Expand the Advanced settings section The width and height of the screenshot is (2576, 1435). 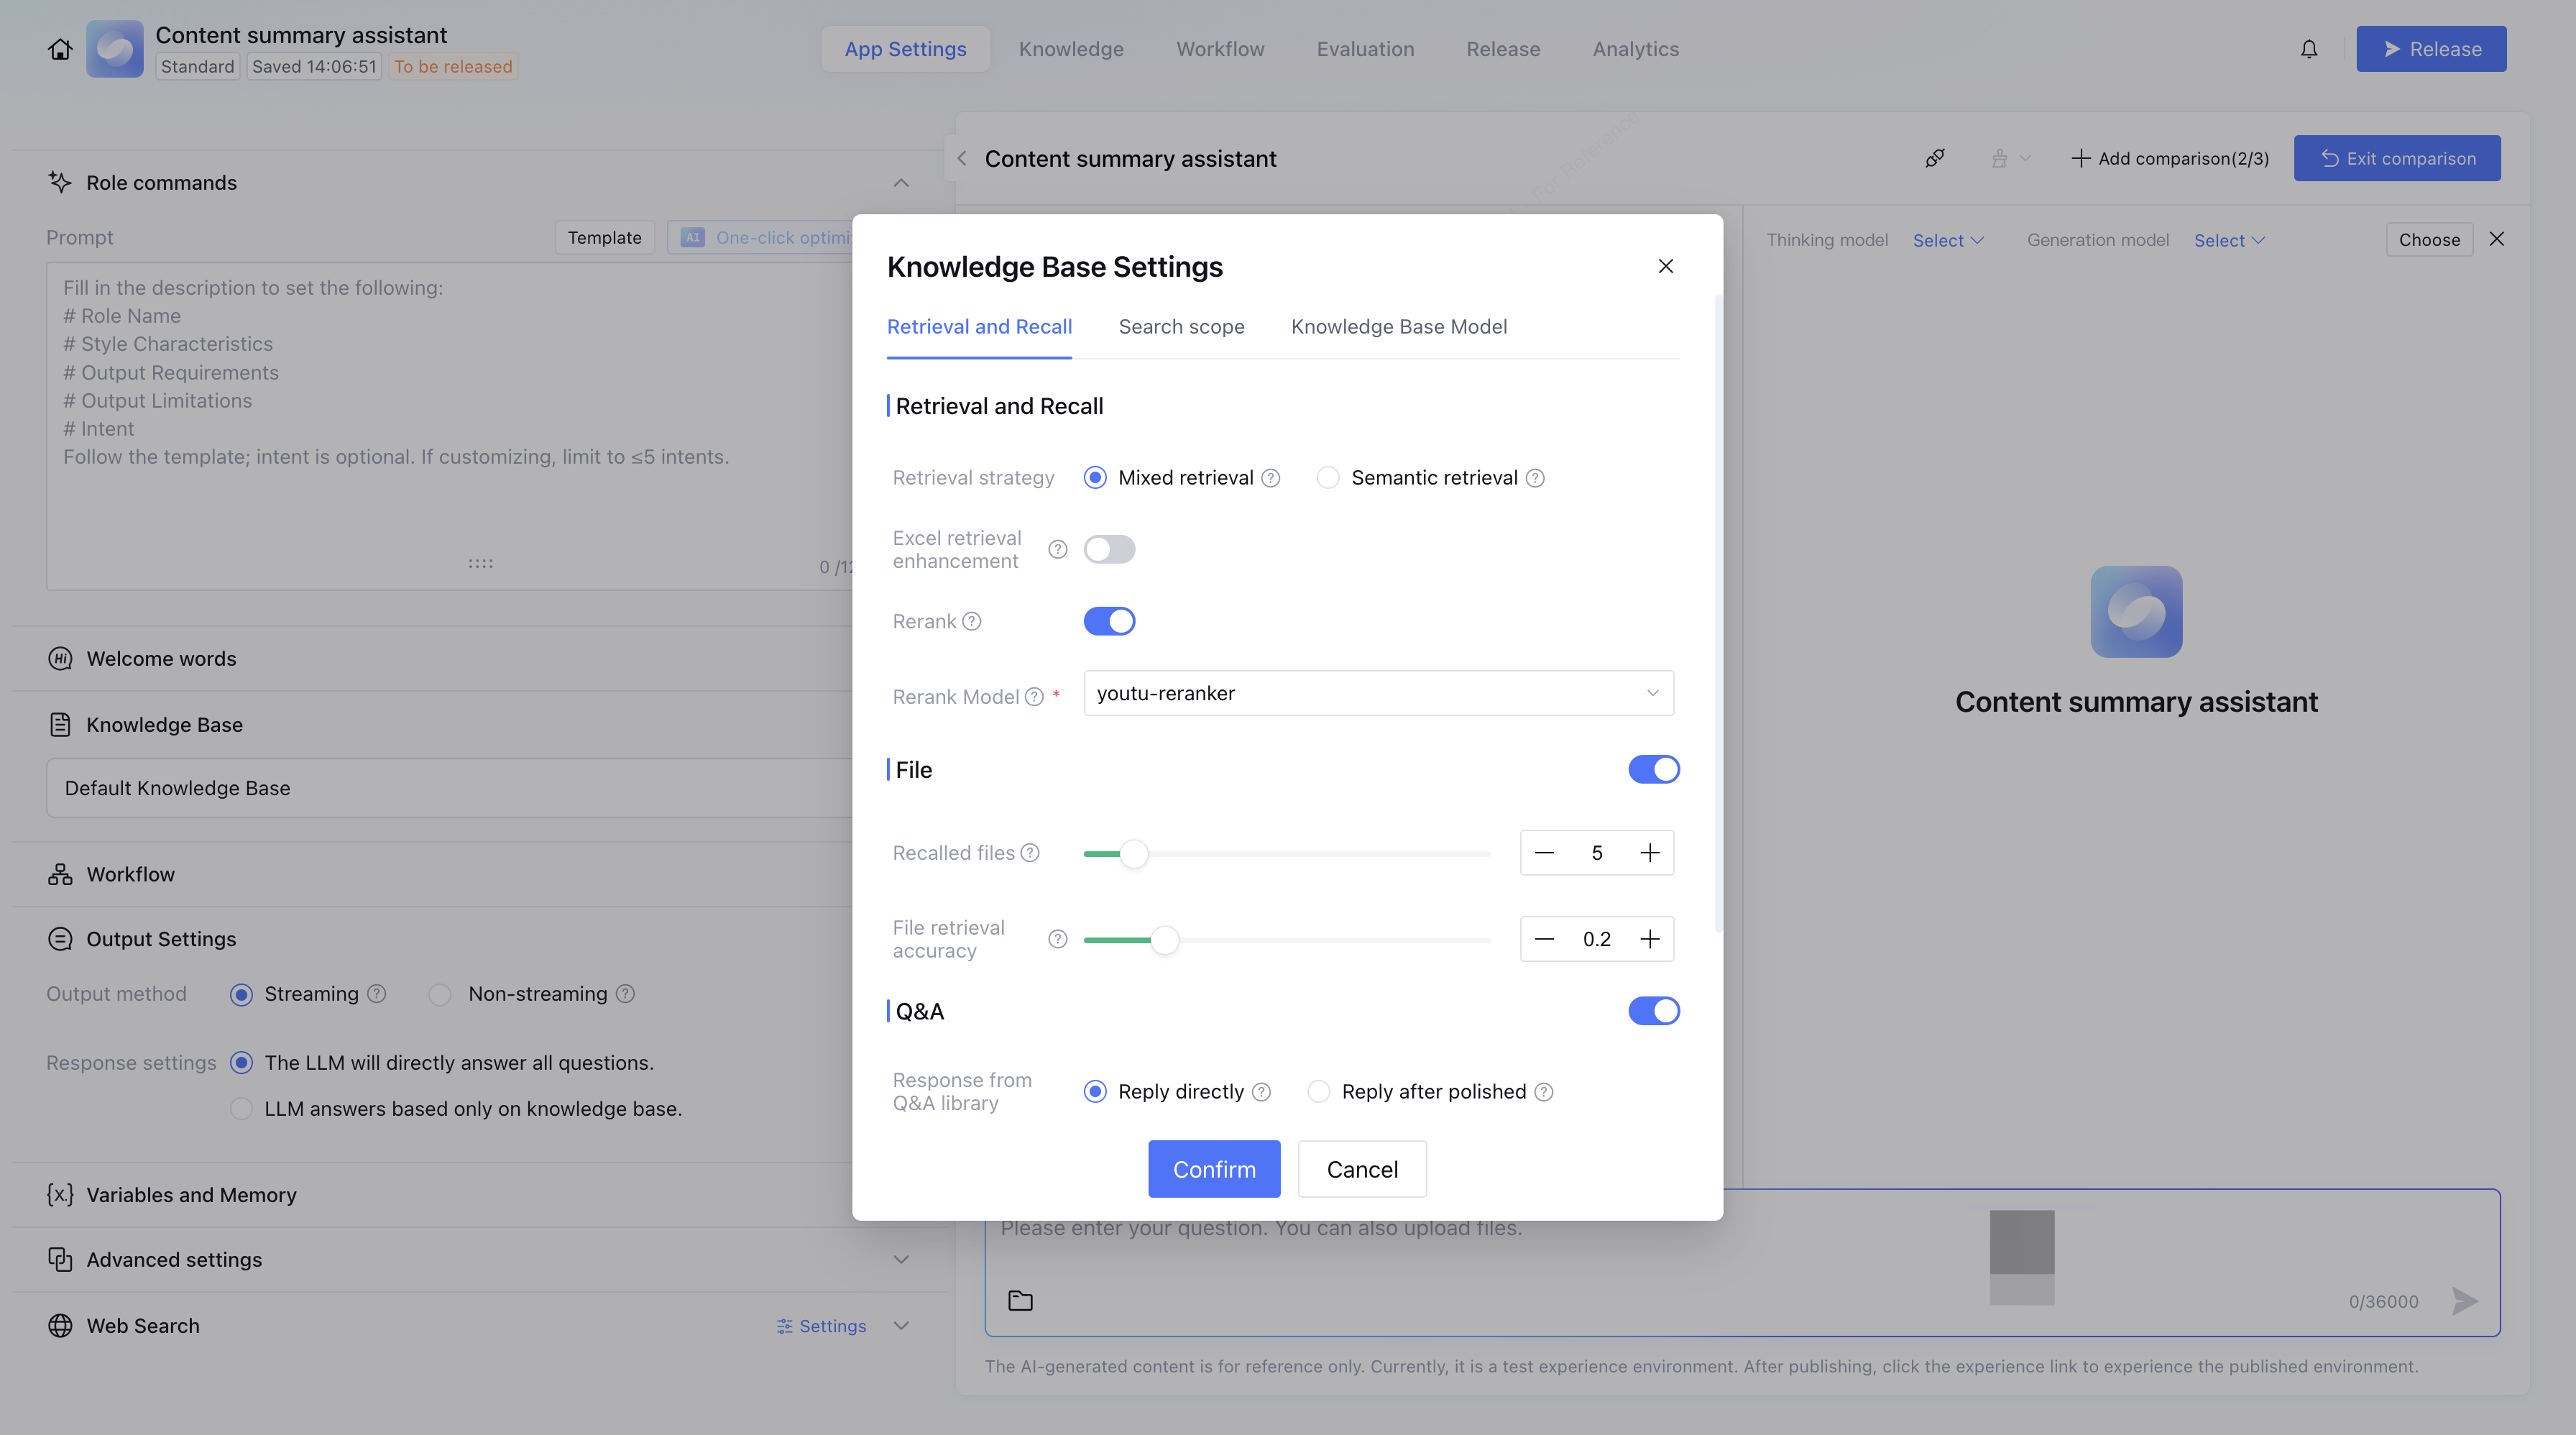[900, 1259]
